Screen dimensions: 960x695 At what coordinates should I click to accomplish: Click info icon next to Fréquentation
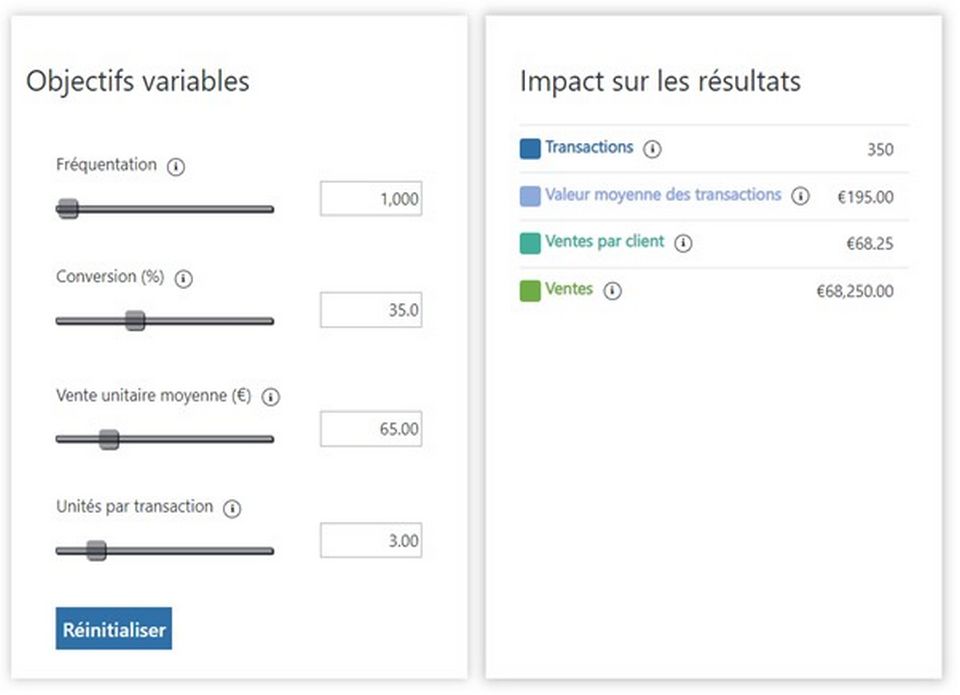176,167
